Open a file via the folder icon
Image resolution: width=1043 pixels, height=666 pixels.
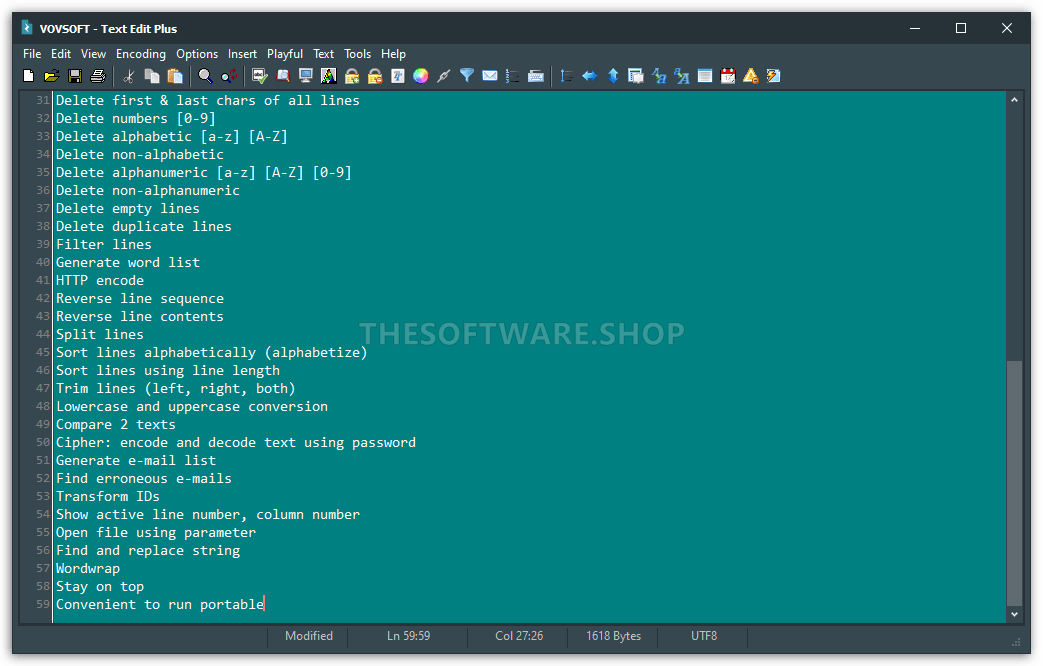pos(51,76)
